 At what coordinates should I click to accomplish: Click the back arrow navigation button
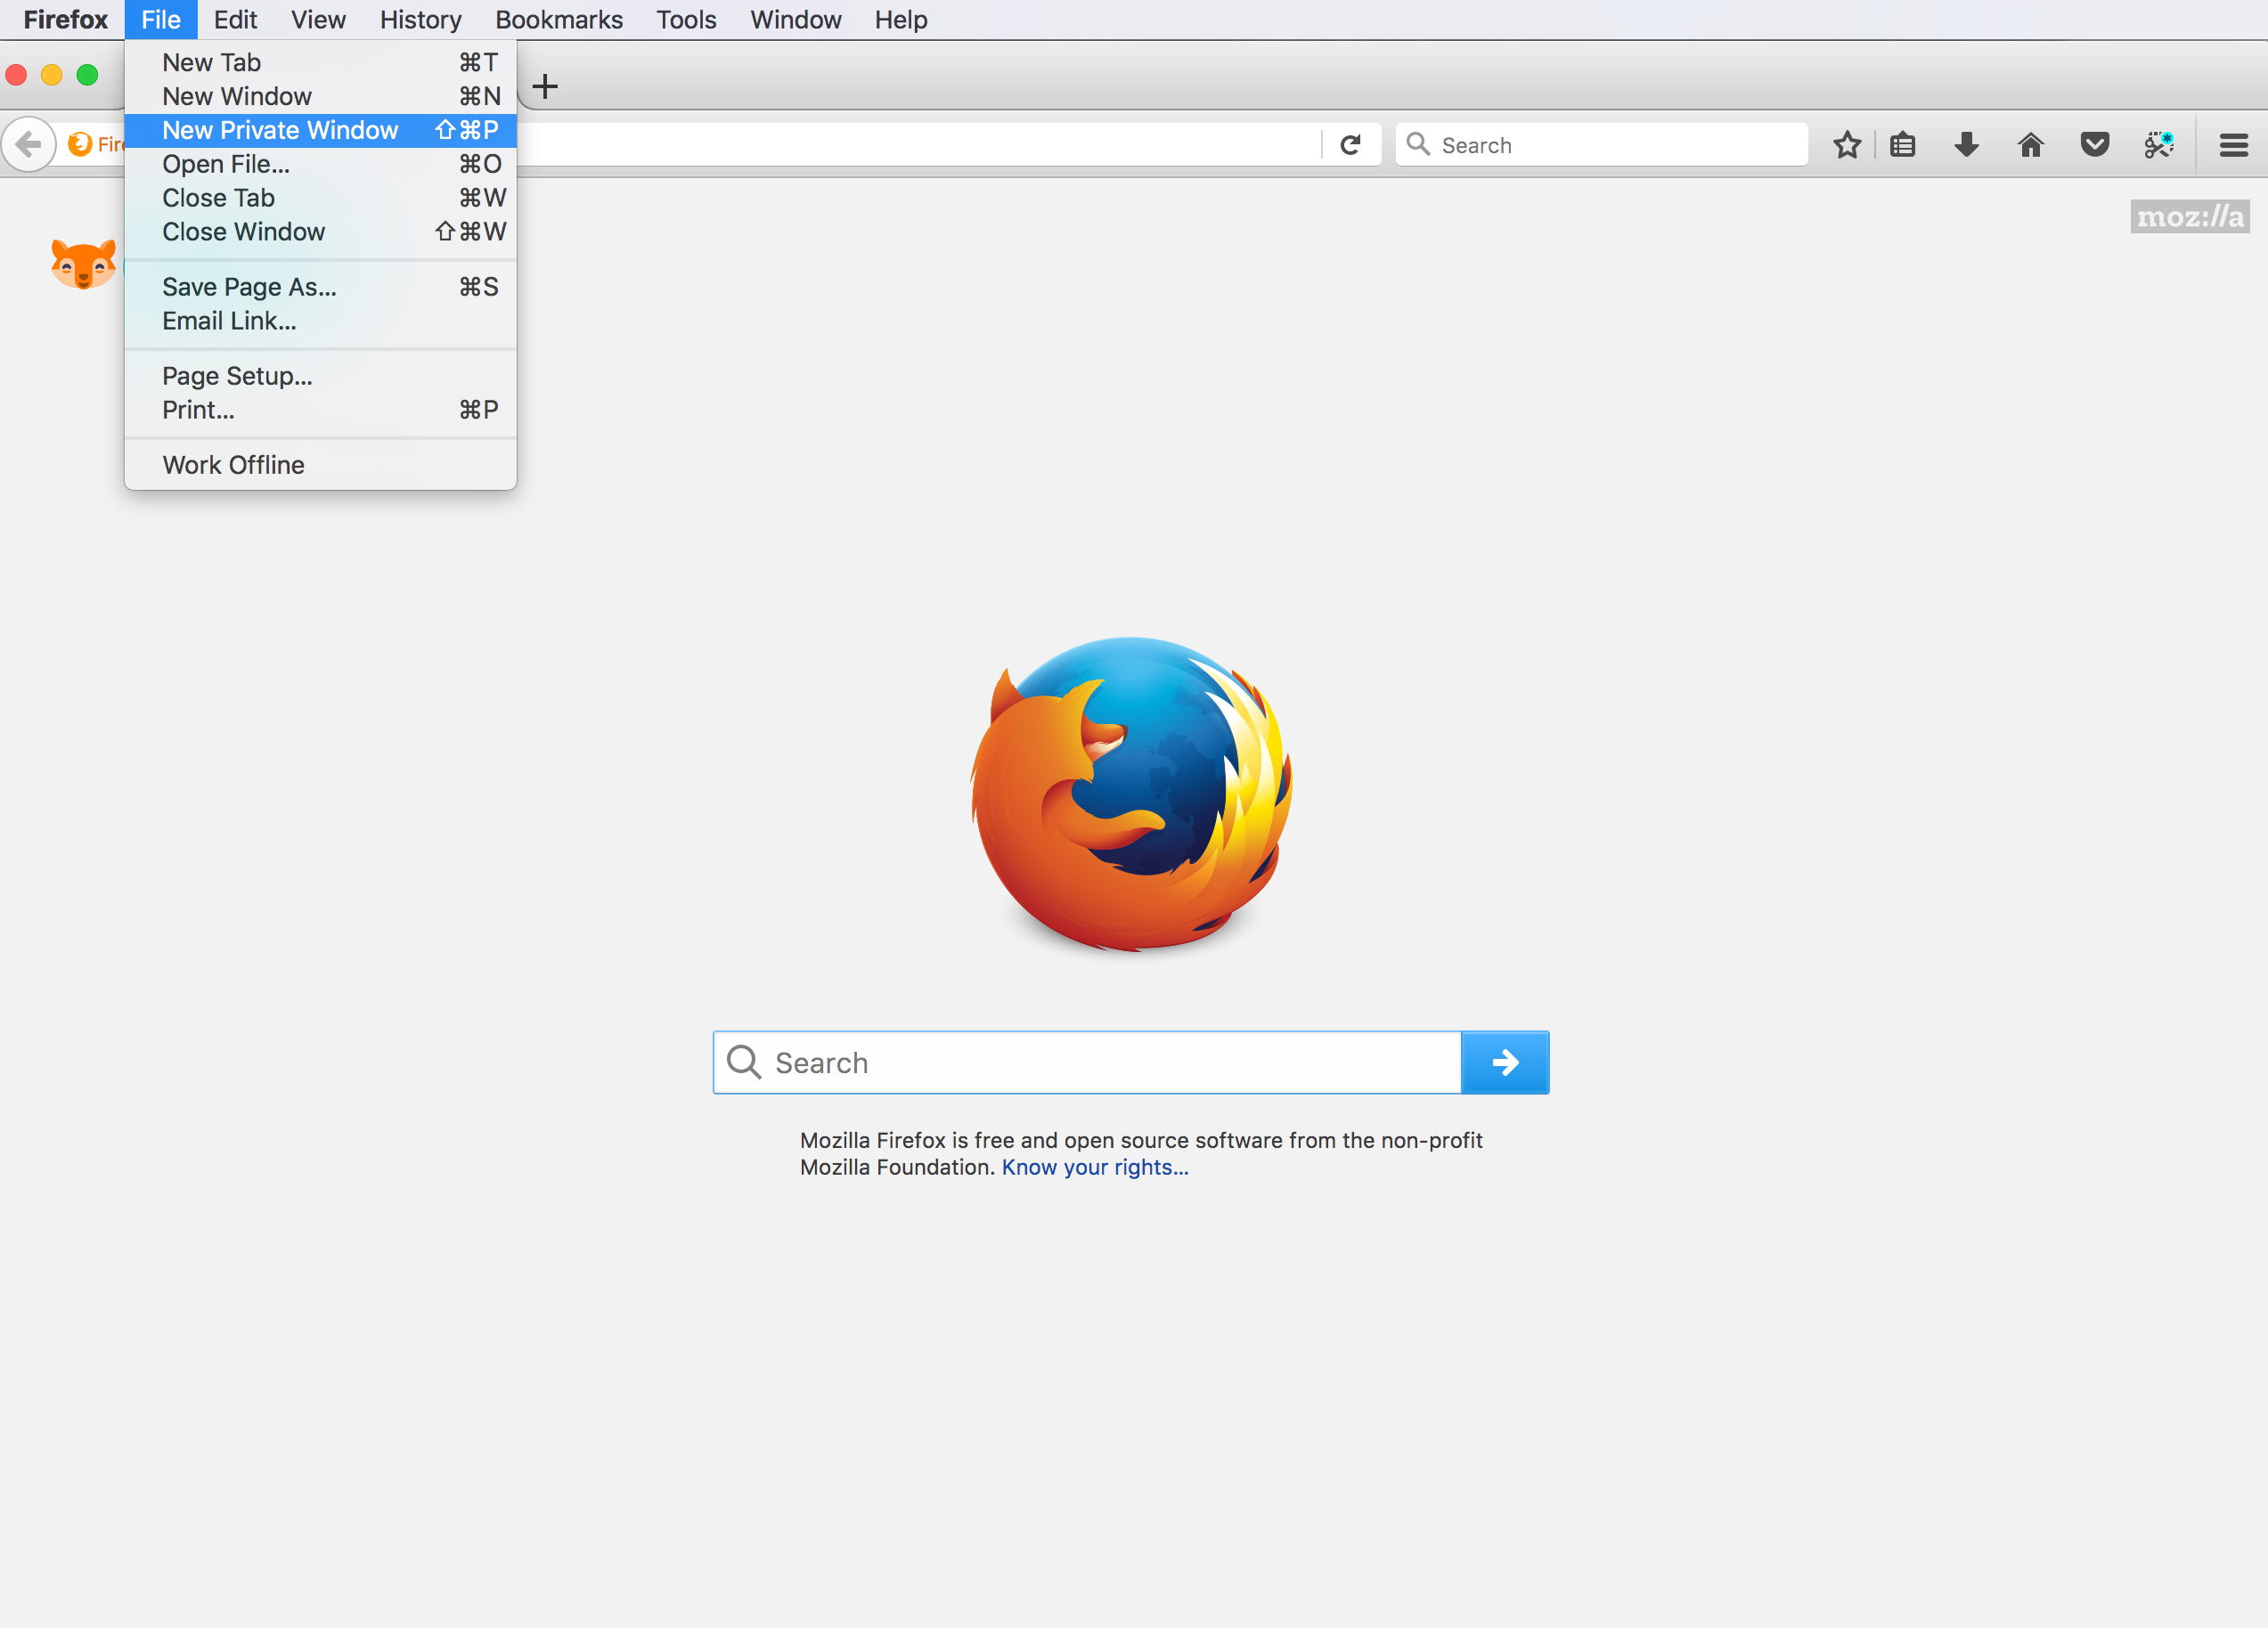point(29,145)
